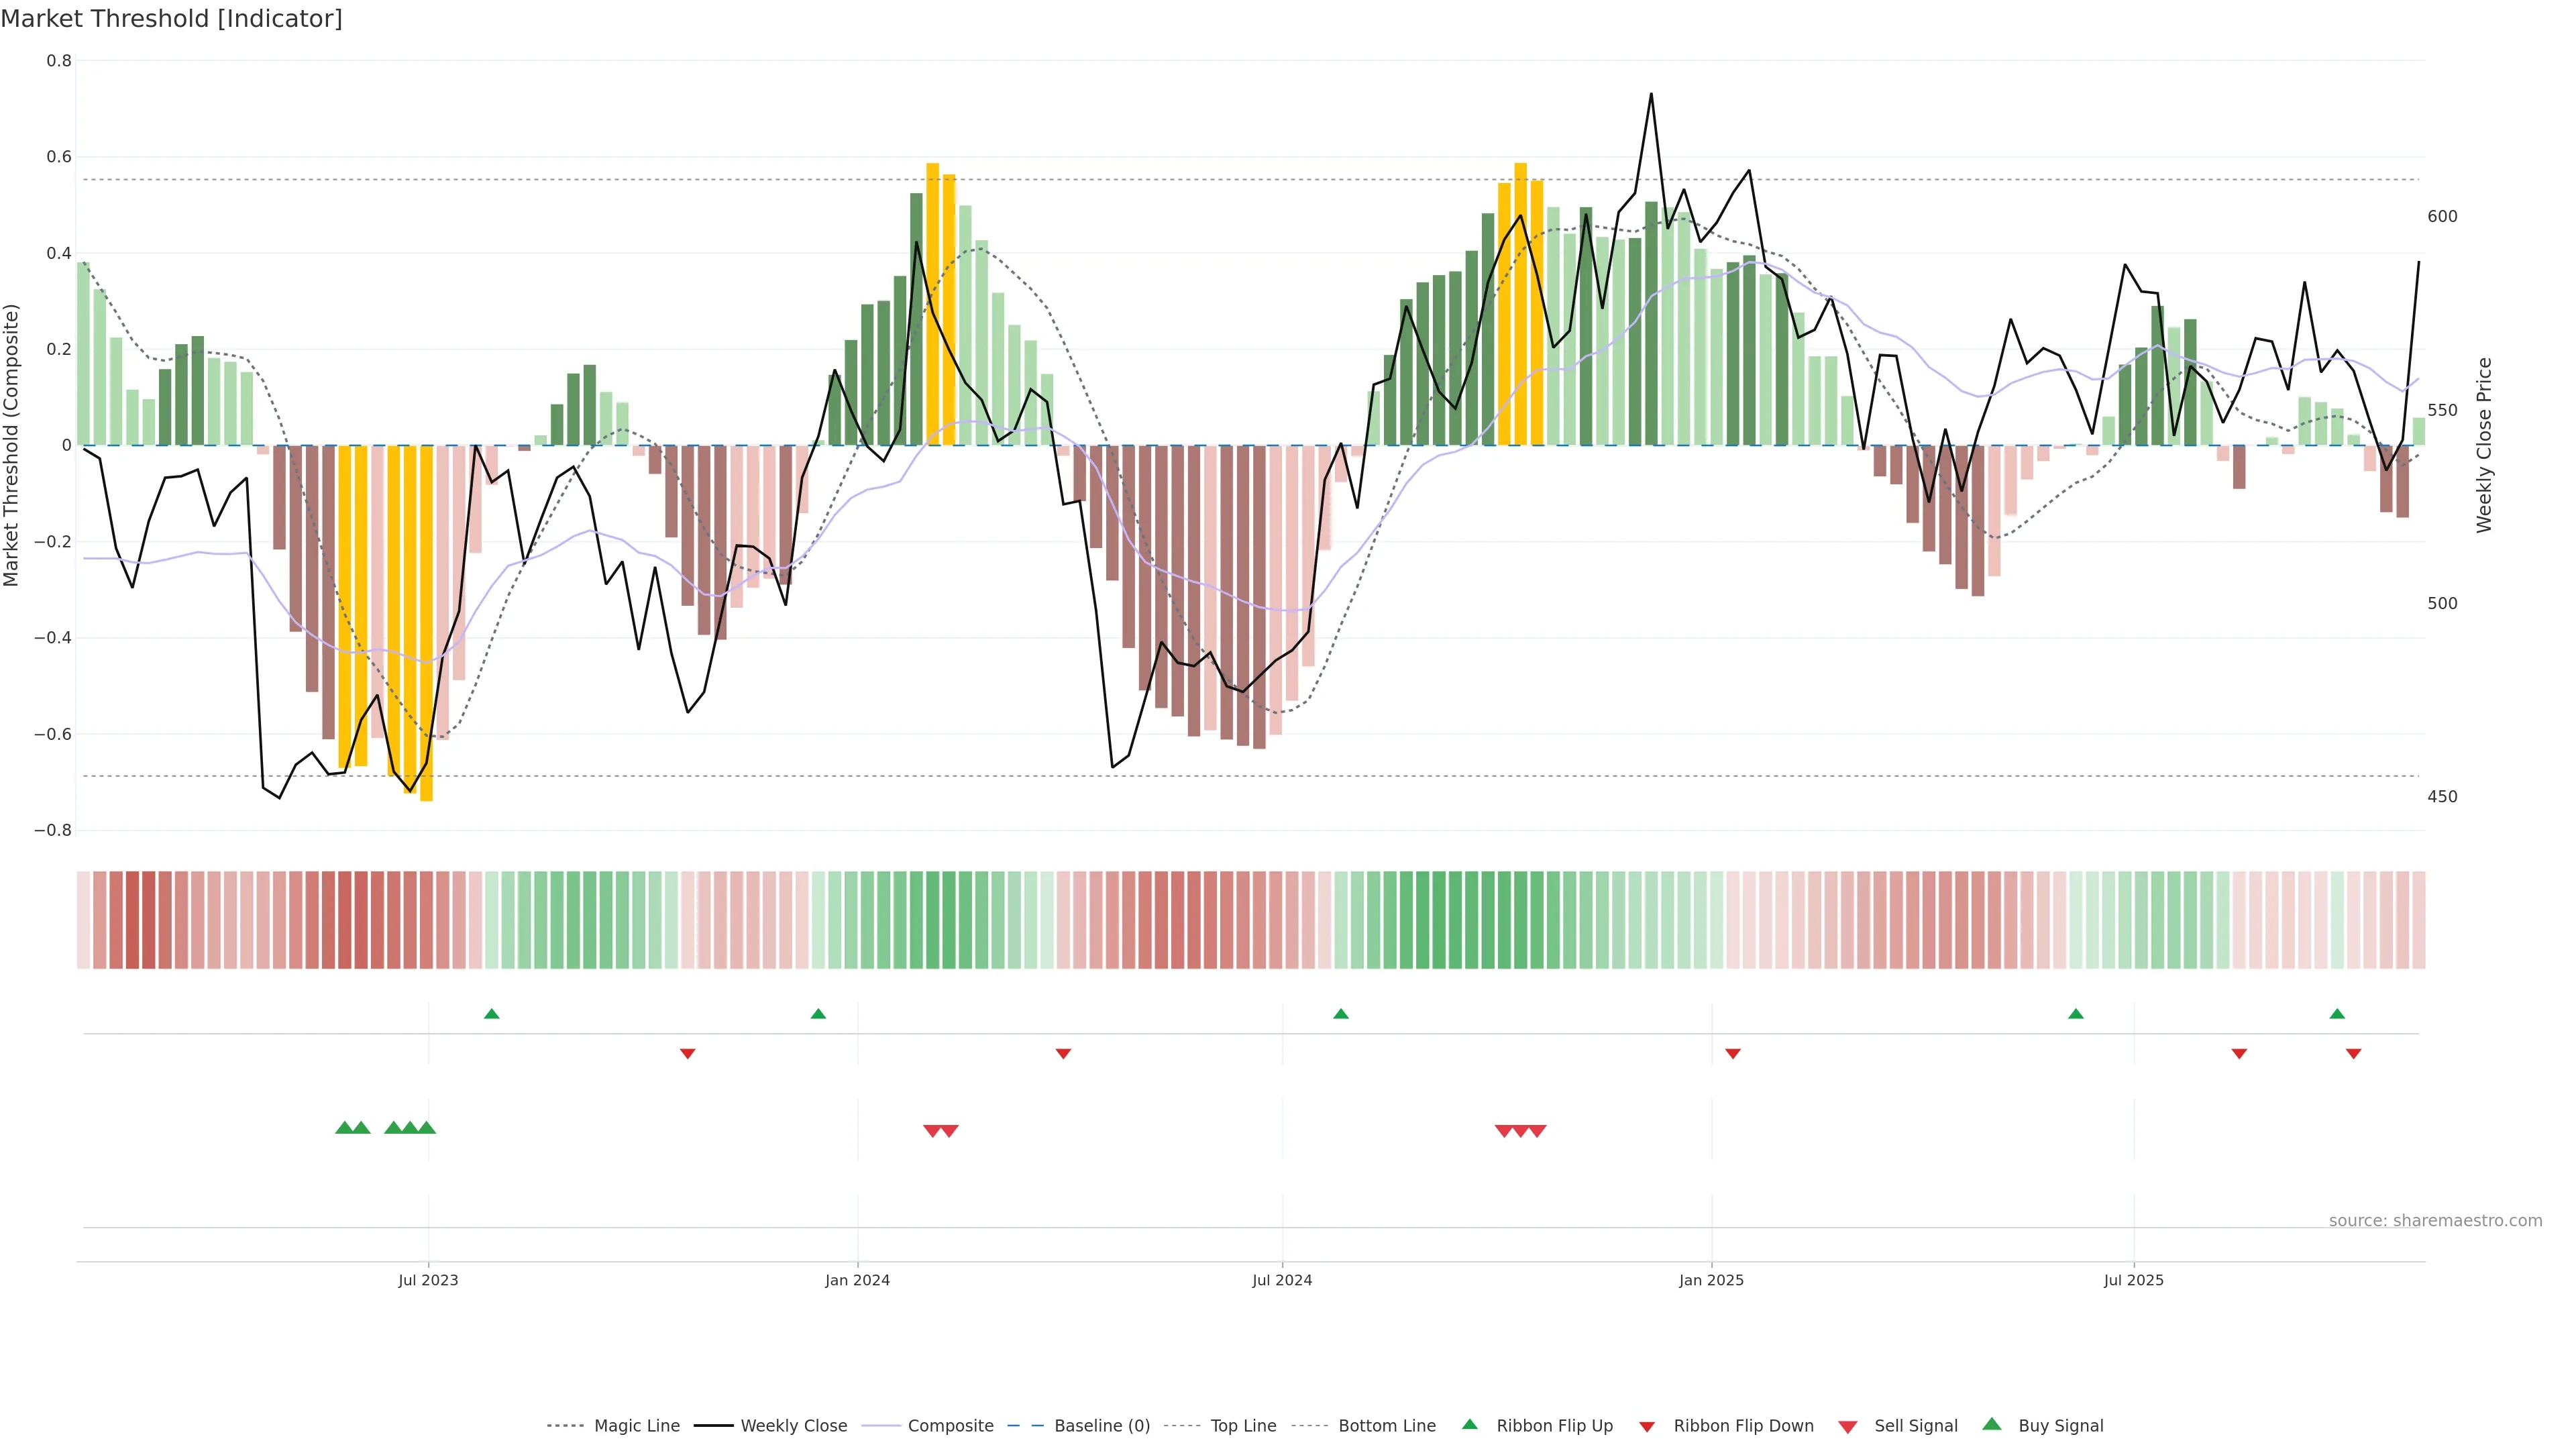The width and height of the screenshot is (2576, 1449).
Task: Toggle the Magic Line legend entry
Action: (636, 1426)
